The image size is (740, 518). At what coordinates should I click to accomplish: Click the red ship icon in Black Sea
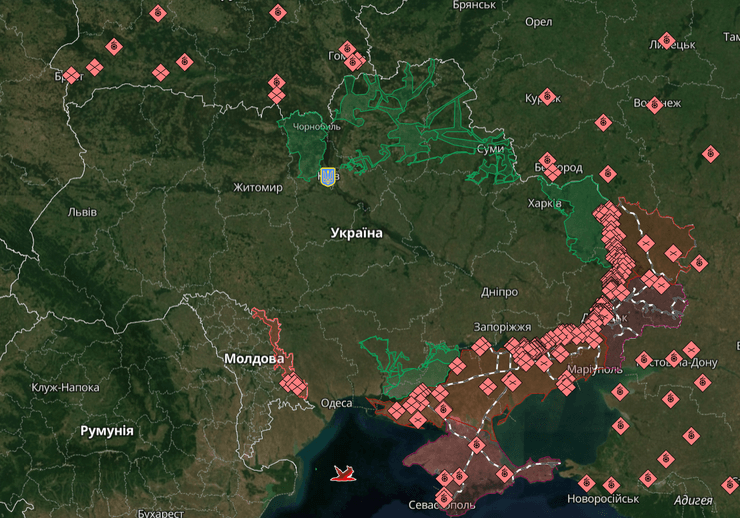(345, 471)
